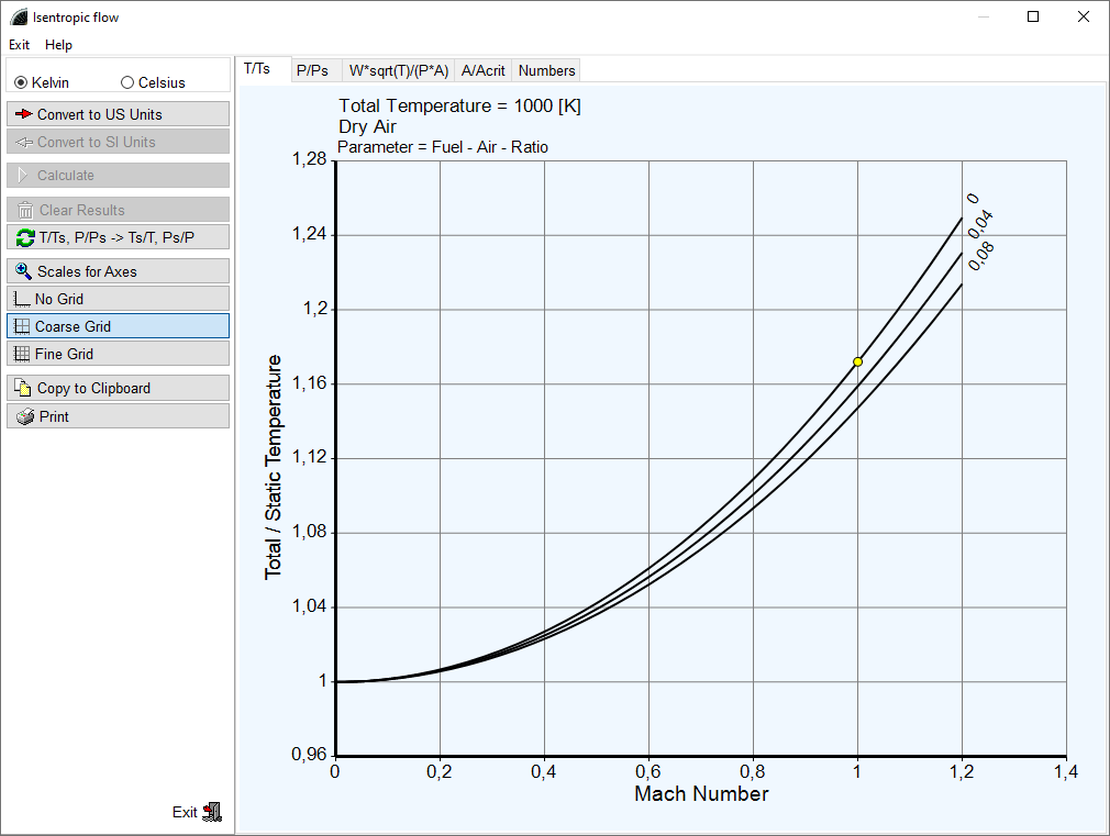
Task: Click the refresh icon for T/Ts, P/Ps swap
Action: (x=25, y=238)
